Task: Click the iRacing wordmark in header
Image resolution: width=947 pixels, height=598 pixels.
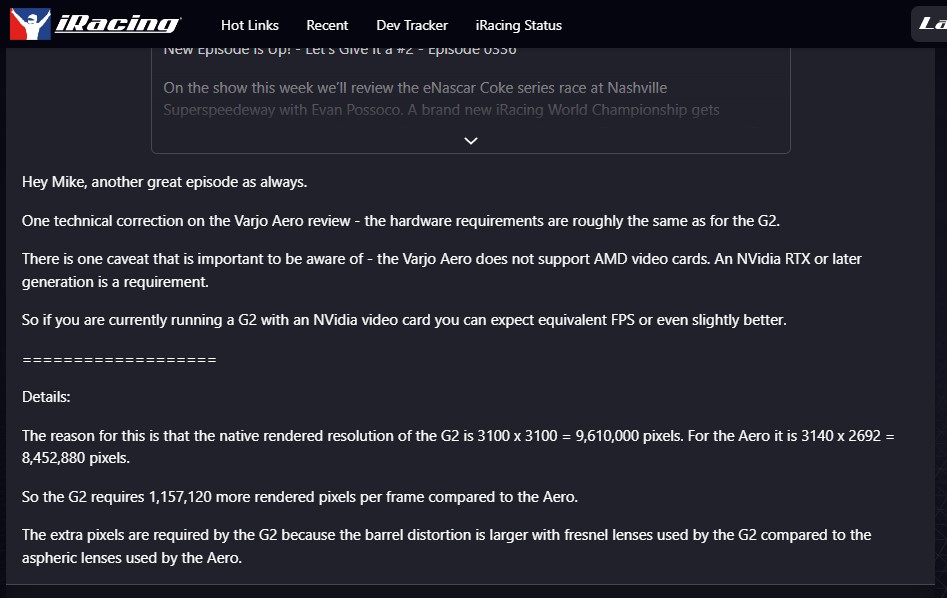Action: tap(118, 24)
